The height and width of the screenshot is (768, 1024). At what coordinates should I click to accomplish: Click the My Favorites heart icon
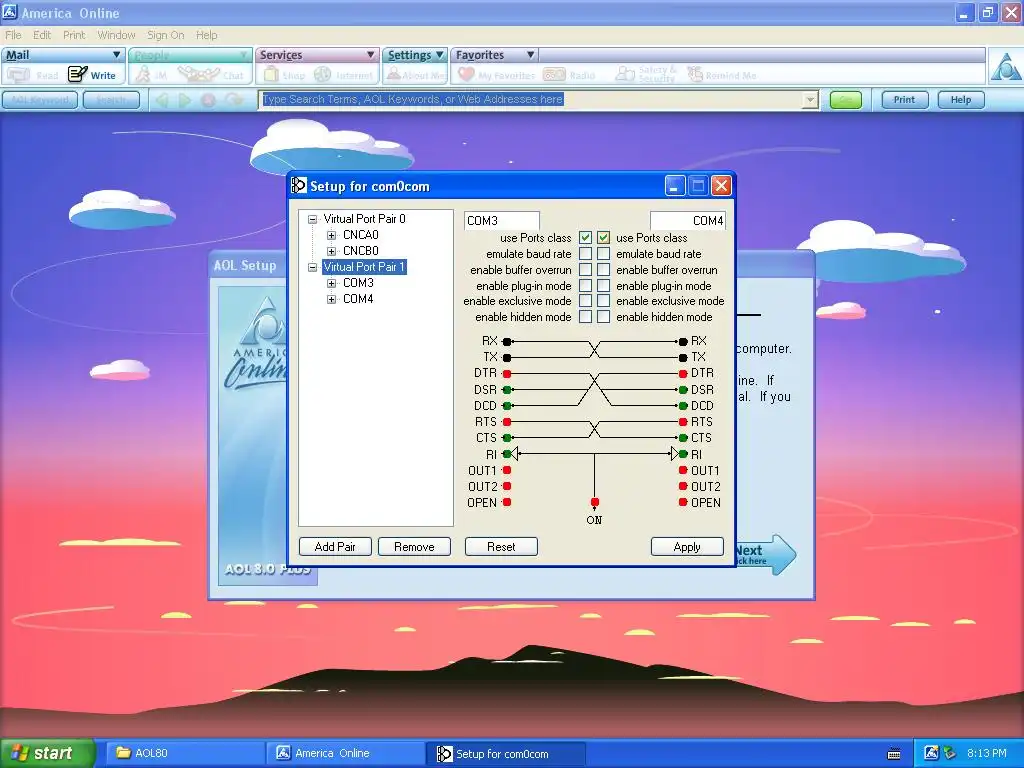coord(466,74)
